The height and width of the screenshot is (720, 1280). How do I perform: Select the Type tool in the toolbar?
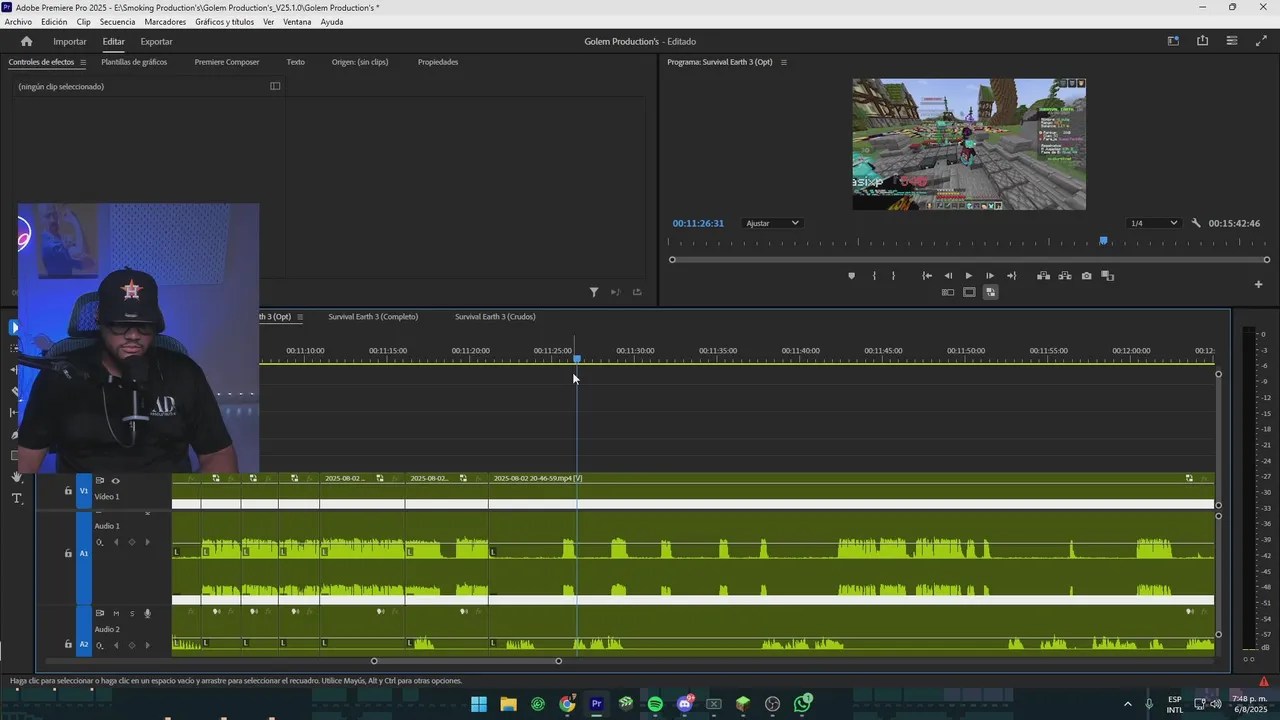coord(16,498)
